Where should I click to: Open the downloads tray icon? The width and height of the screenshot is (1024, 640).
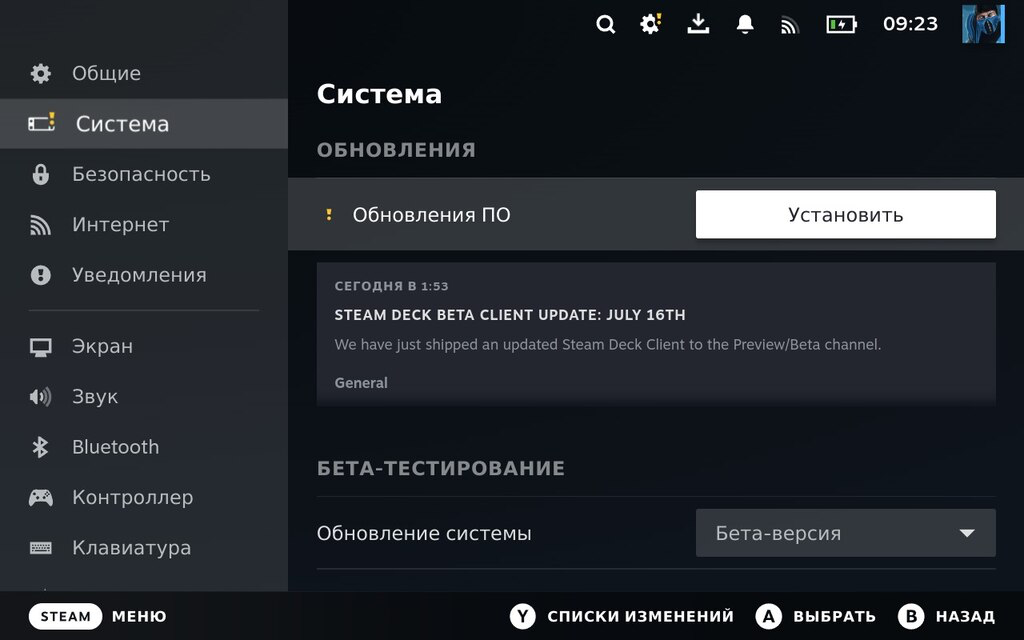coord(698,24)
